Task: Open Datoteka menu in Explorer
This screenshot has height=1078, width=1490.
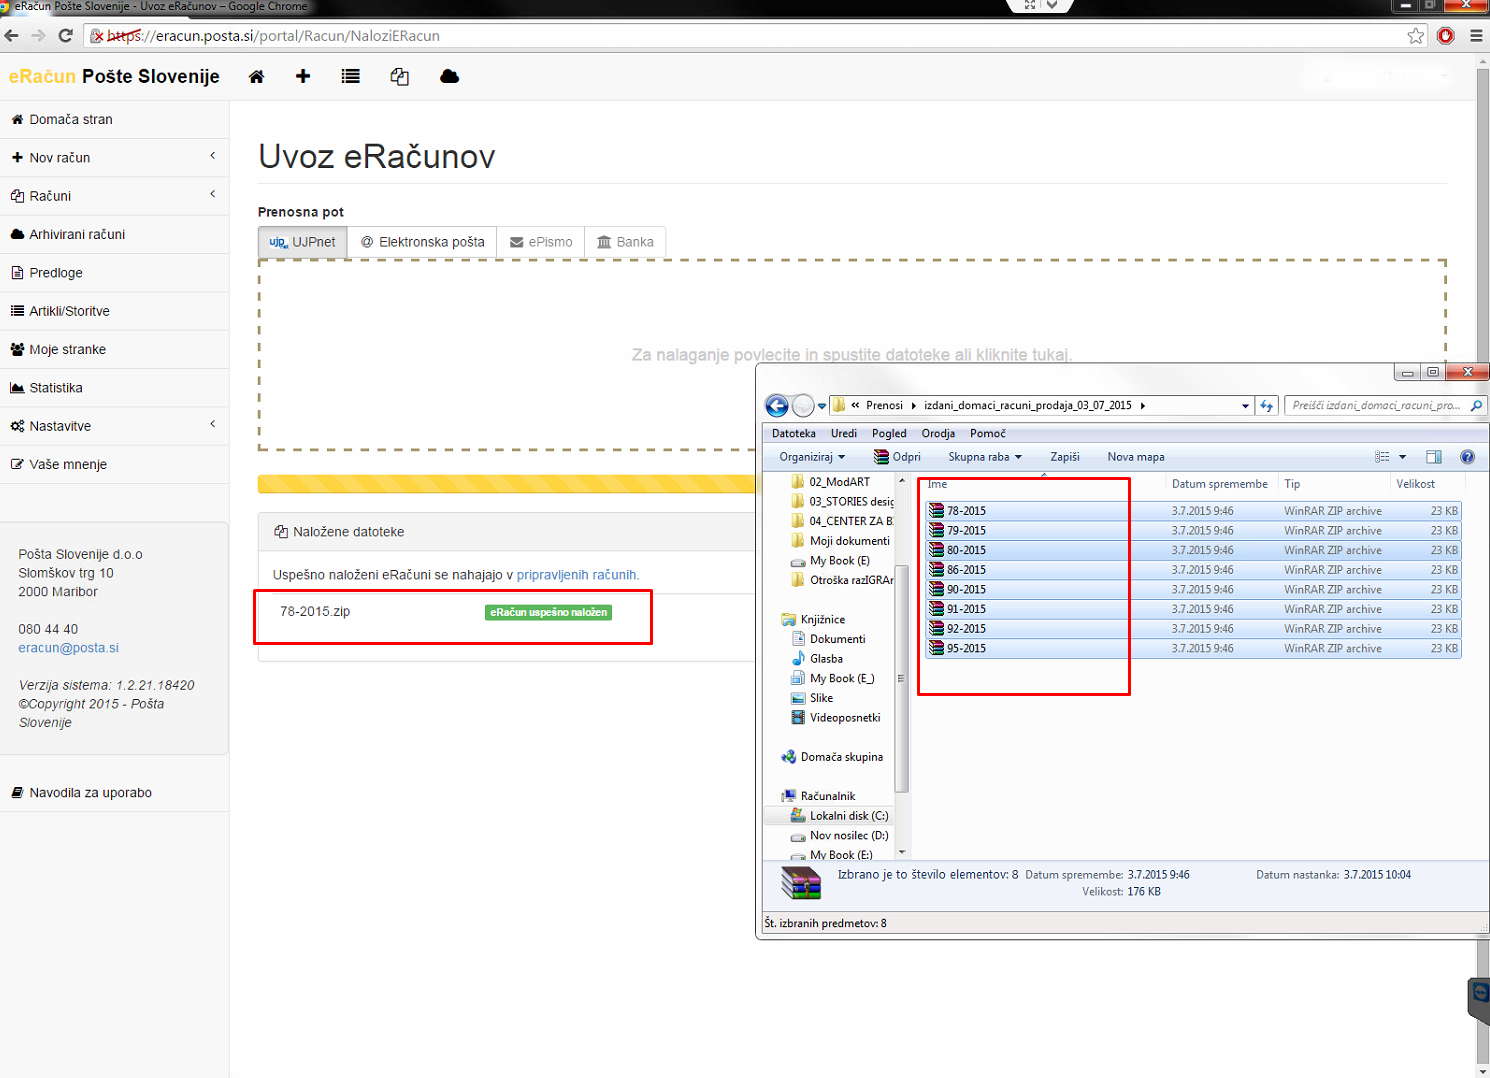Action: click(x=794, y=434)
